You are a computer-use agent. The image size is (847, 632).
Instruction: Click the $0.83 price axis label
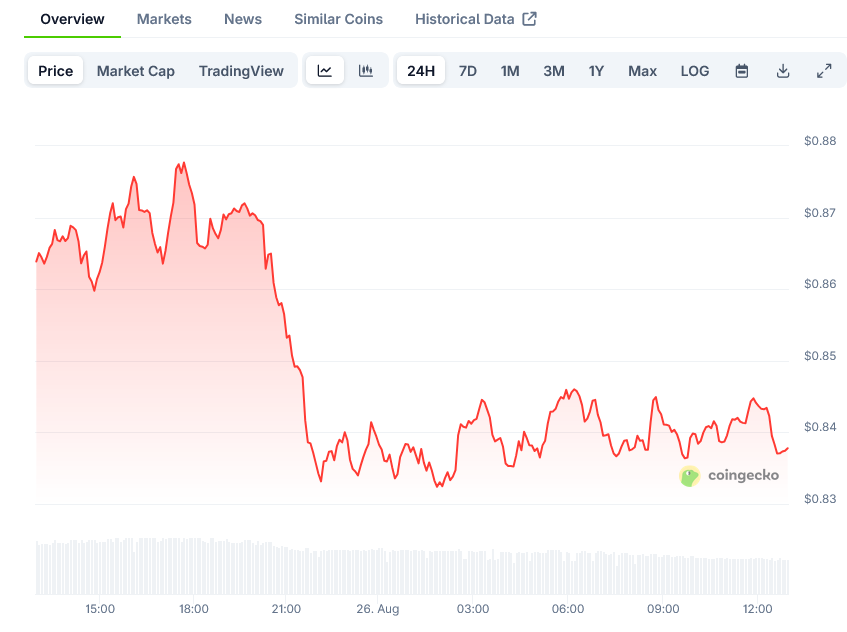pos(820,499)
